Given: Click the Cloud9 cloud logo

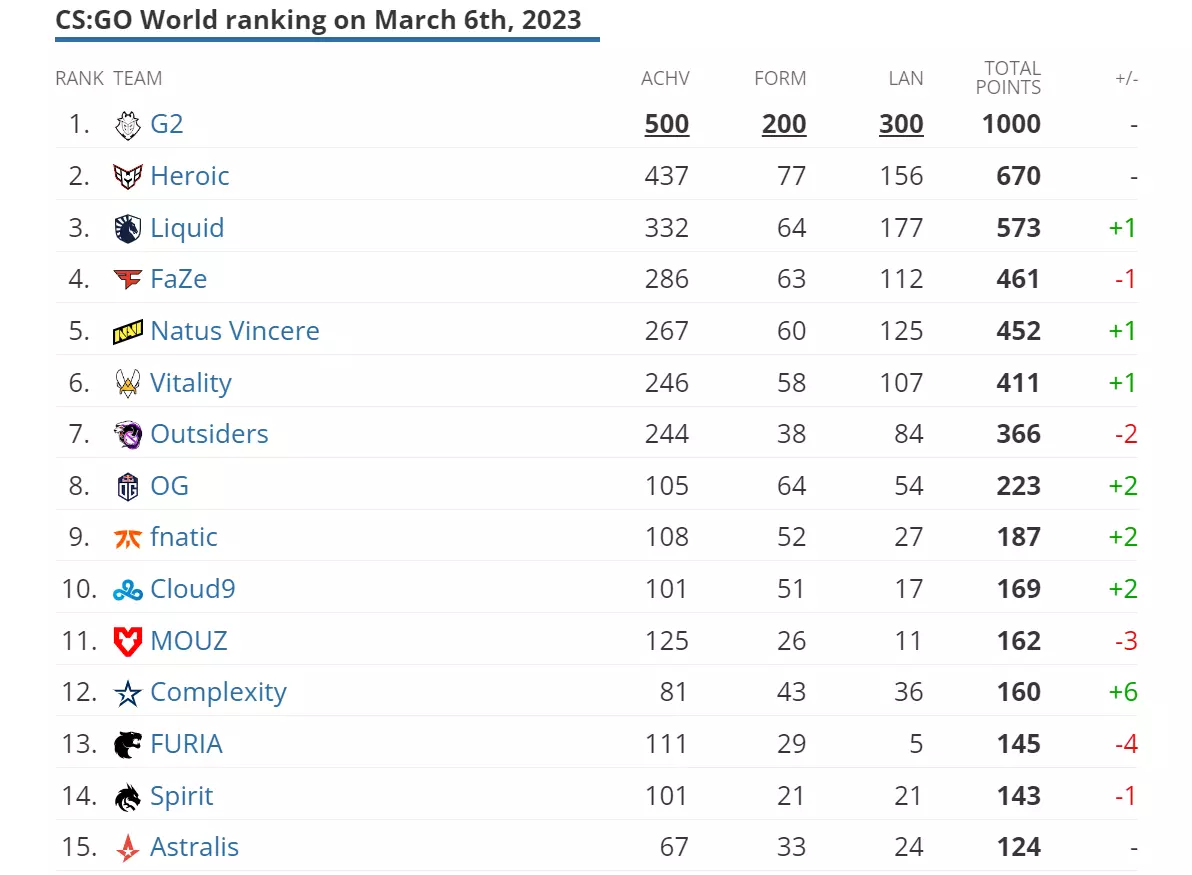Looking at the screenshot, I should tap(128, 589).
